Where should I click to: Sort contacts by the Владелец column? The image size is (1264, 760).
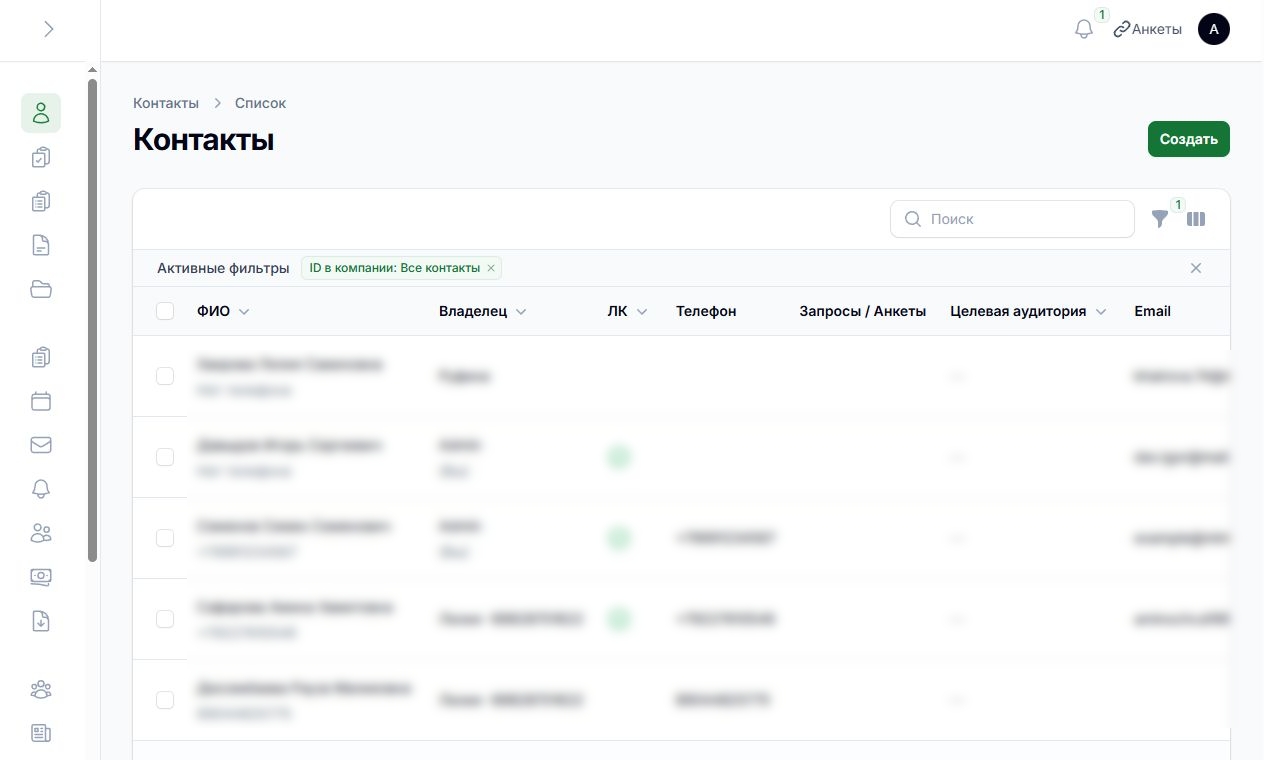(482, 311)
